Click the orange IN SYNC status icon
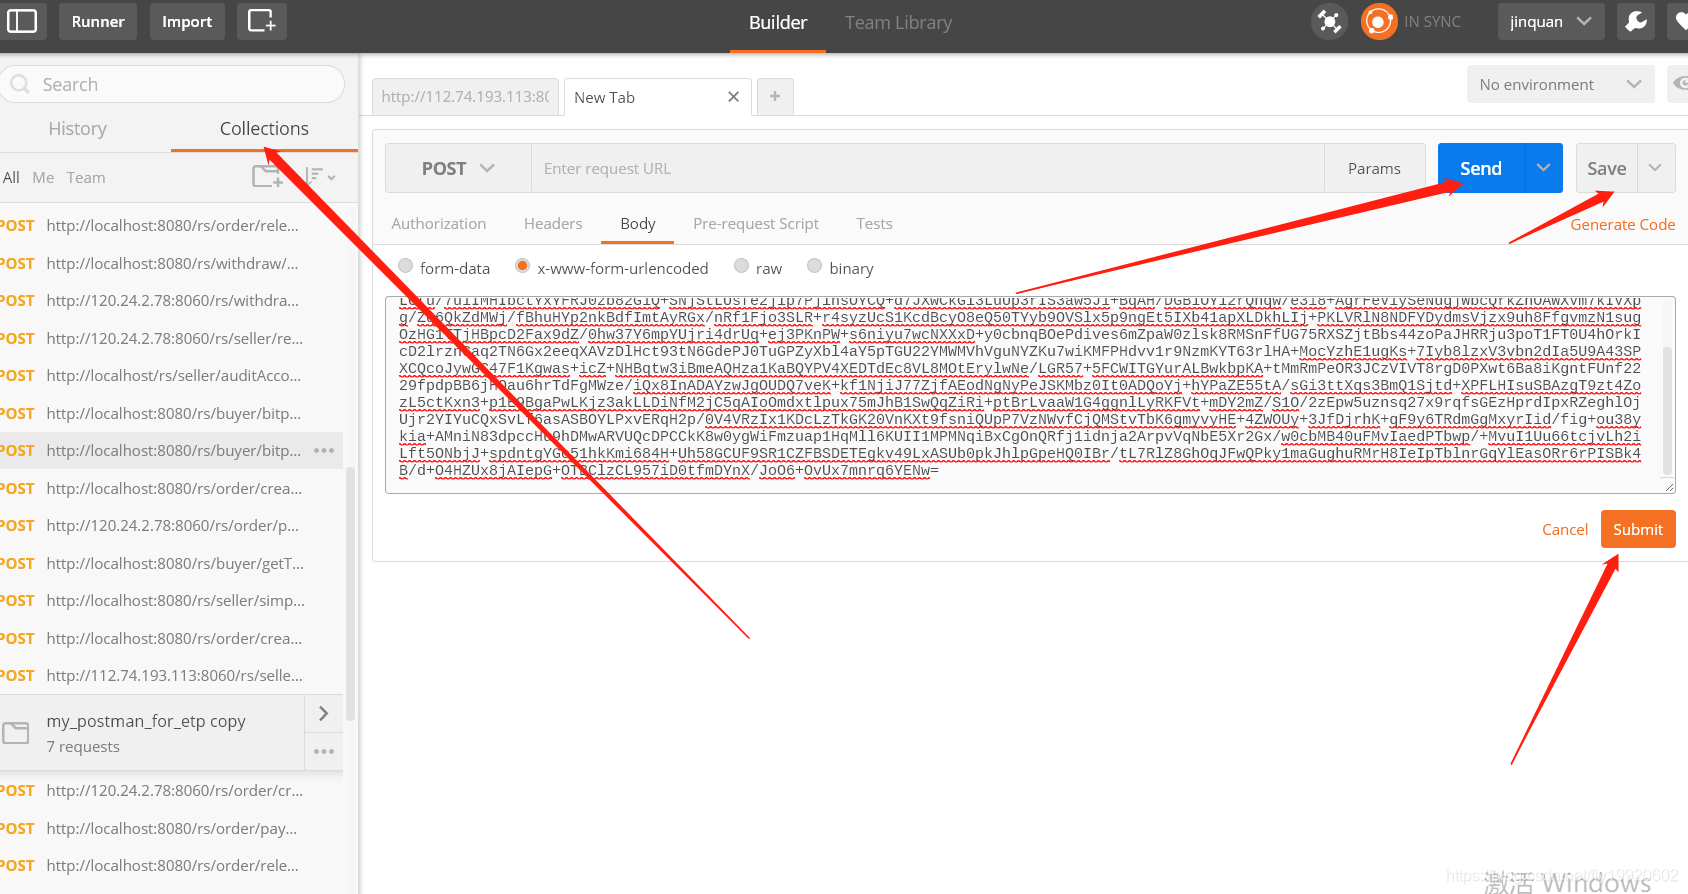 (x=1379, y=21)
